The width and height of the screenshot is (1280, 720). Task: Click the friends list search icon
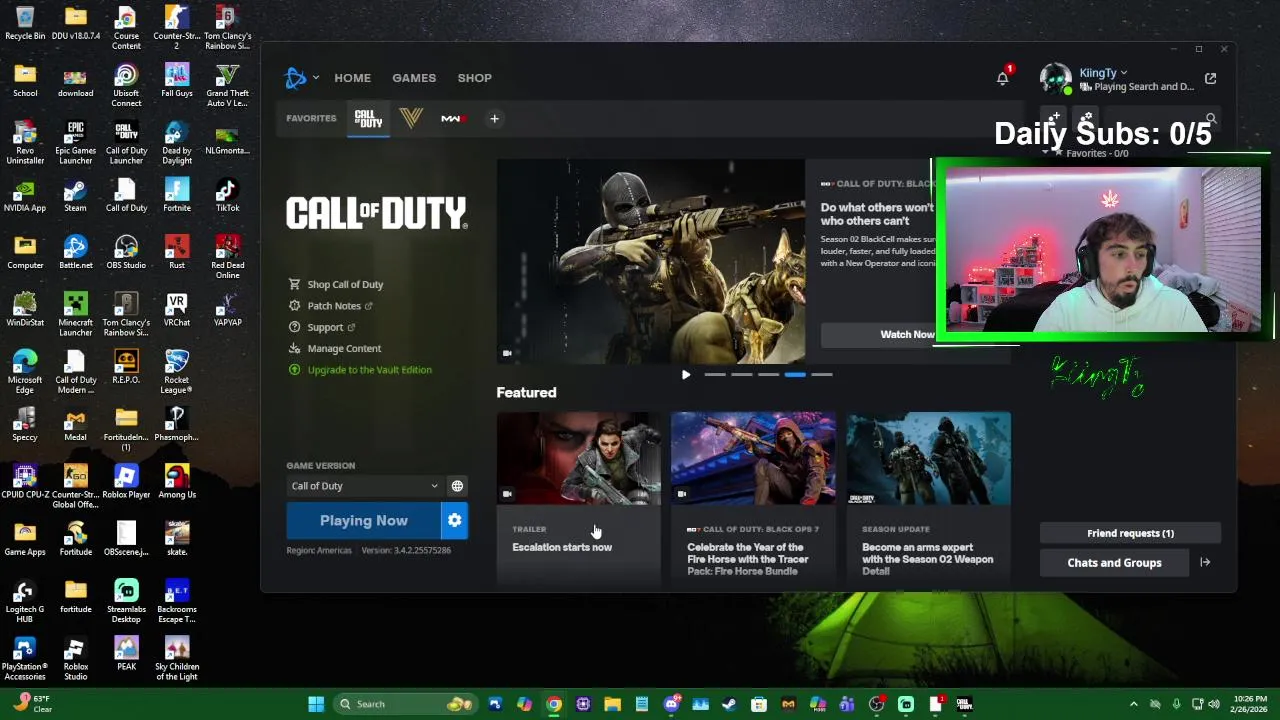click(x=1211, y=119)
